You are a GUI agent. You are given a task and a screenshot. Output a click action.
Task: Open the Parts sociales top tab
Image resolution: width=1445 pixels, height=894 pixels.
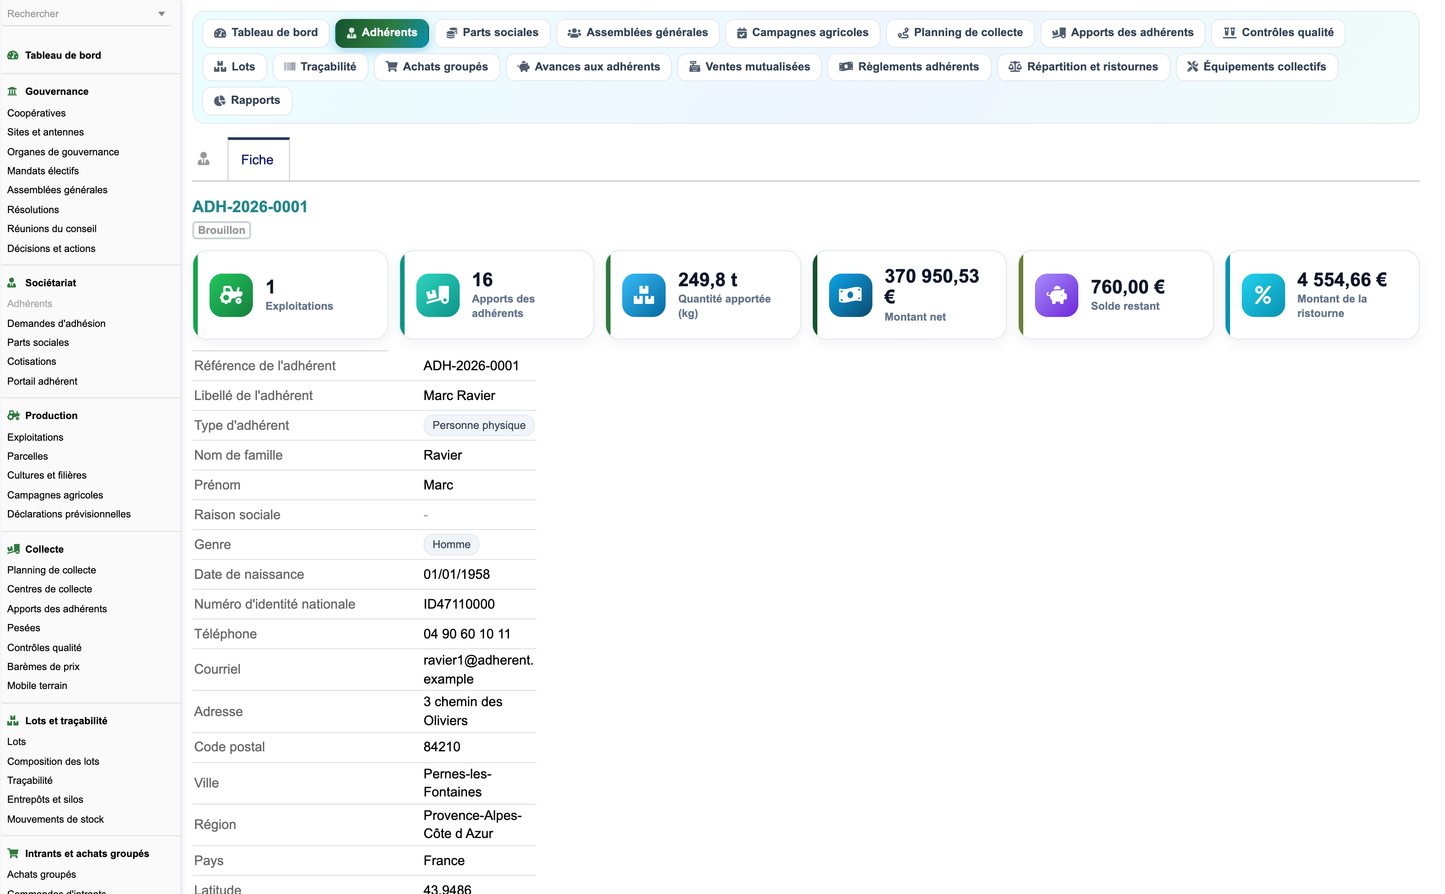[x=492, y=33]
